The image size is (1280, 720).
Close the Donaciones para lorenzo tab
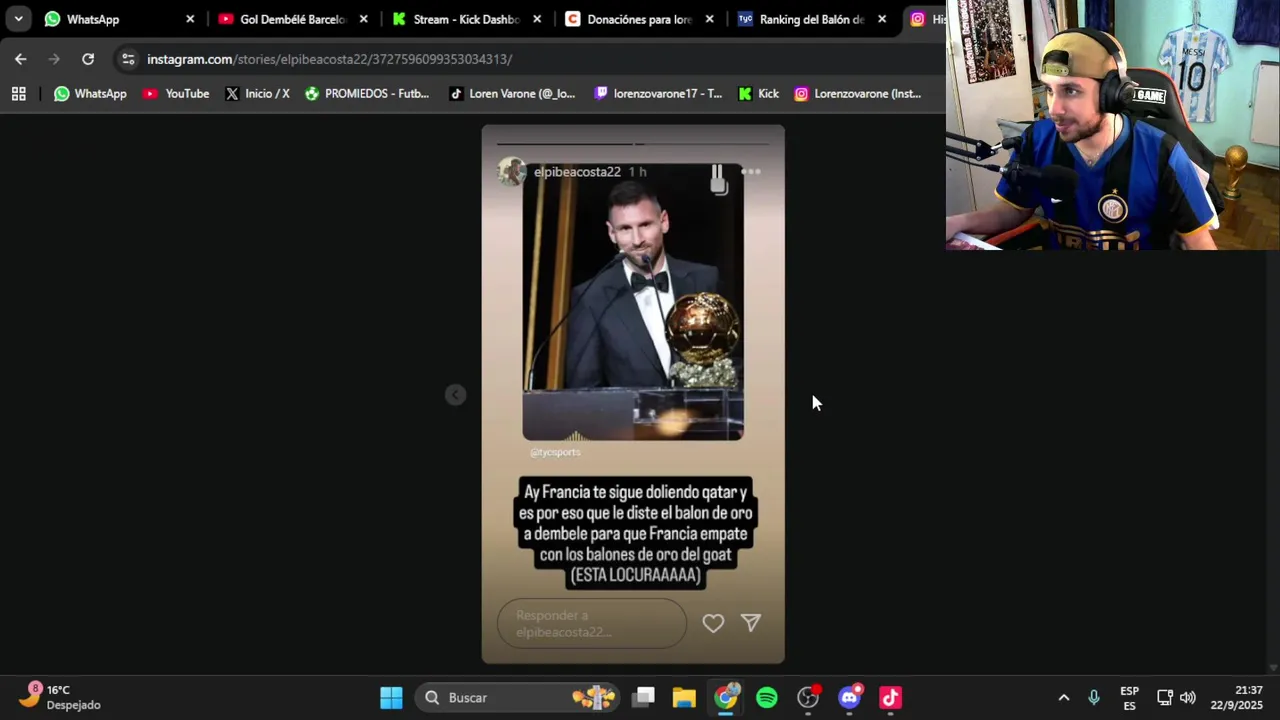tap(709, 19)
